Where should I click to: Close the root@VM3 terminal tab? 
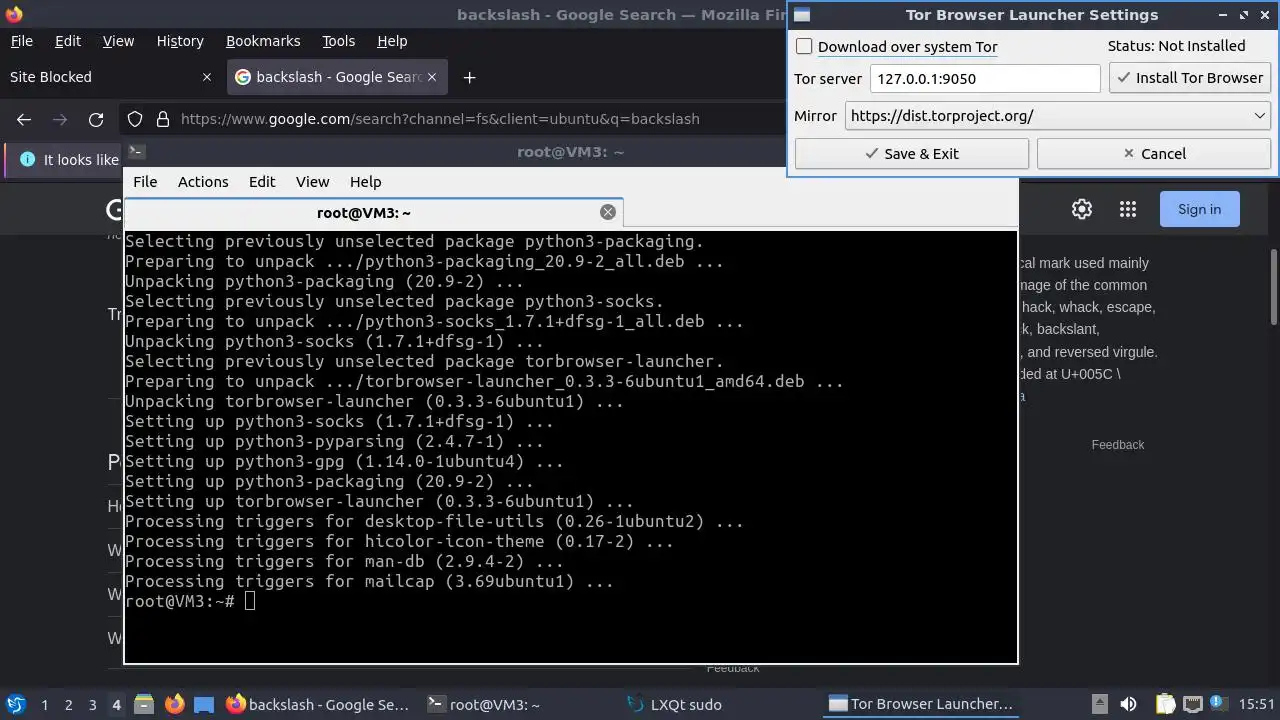(x=607, y=212)
